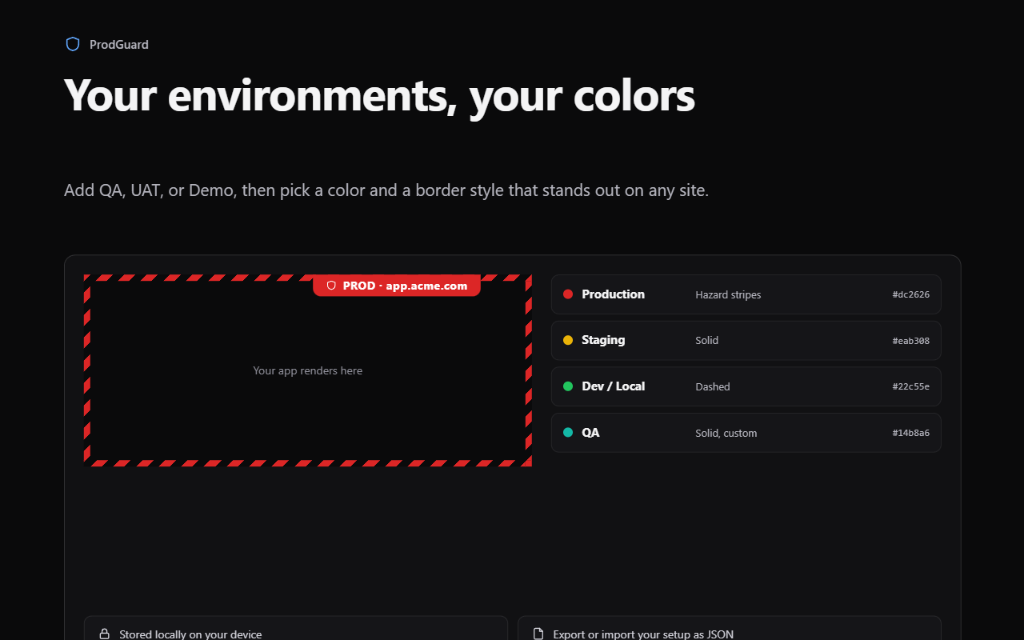Click the shield icon in PROD badge
The image size is (1024, 640).
[331, 285]
